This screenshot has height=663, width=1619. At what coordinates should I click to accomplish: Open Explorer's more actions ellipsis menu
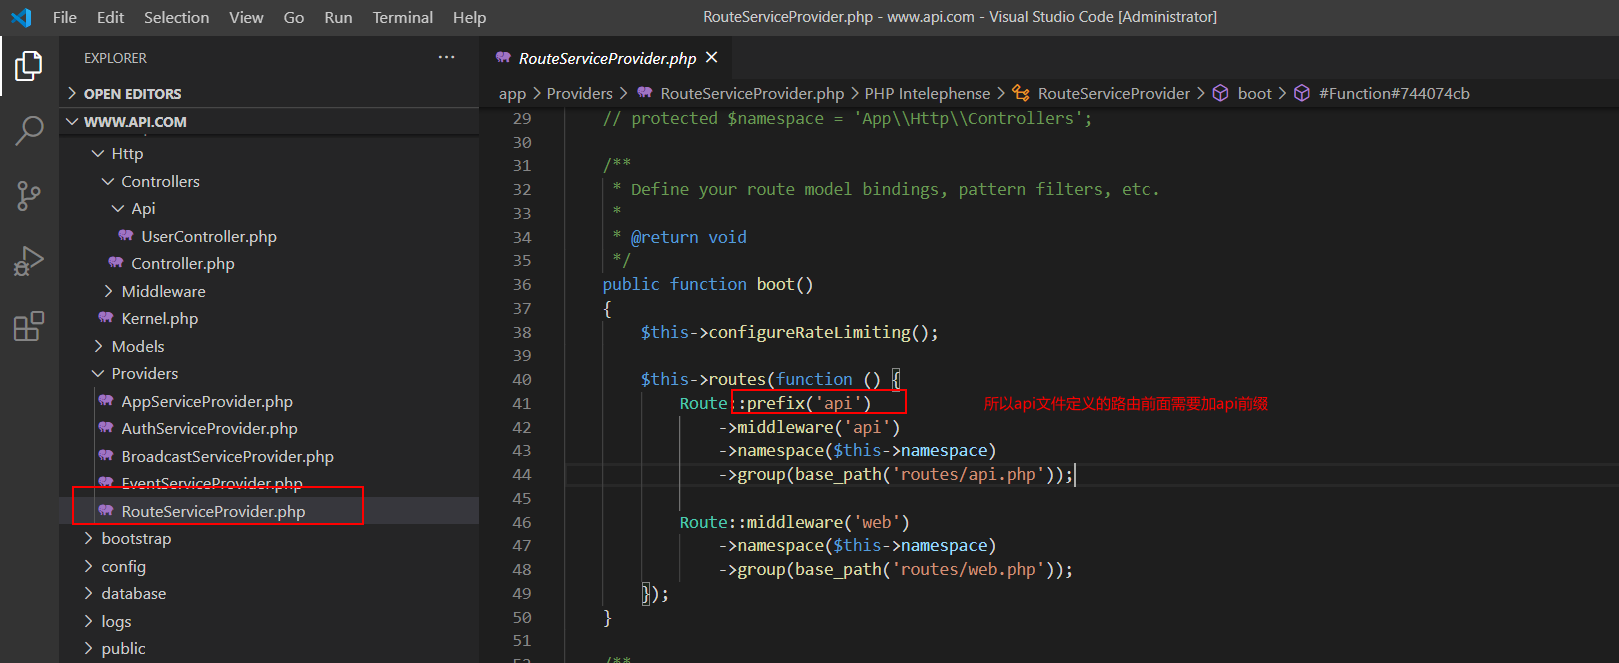pos(446,57)
